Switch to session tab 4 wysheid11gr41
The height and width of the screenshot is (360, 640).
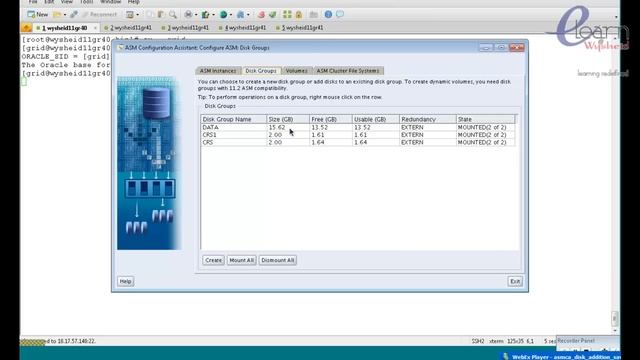pyautogui.click(x=242, y=28)
